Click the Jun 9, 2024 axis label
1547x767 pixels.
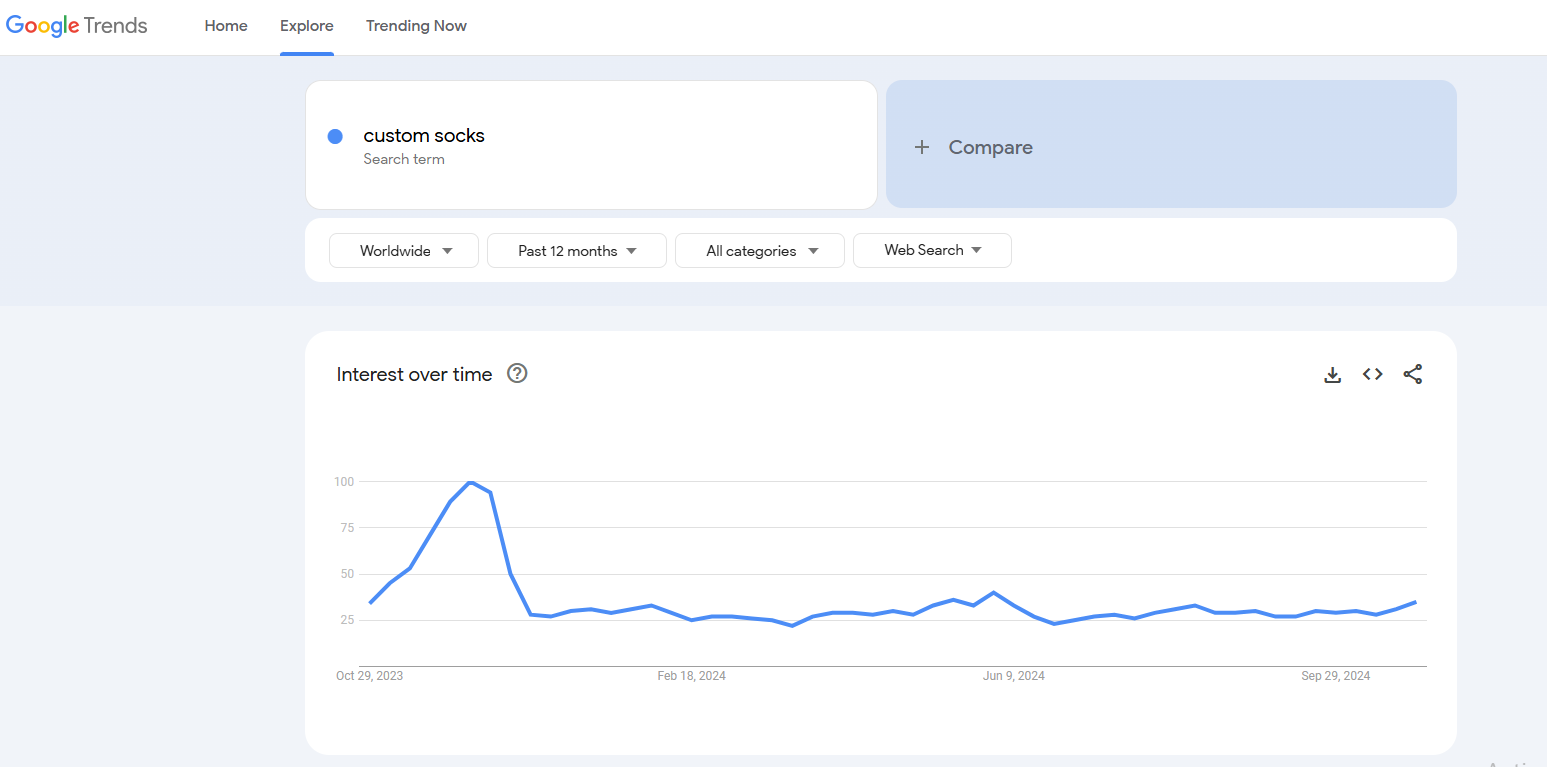coord(1014,676)
